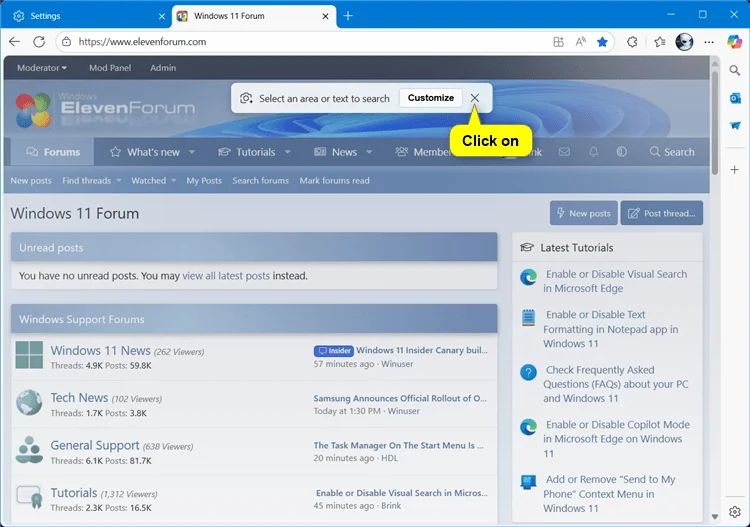
Task: Open the browser profile avatar
Action: [684, 42]
